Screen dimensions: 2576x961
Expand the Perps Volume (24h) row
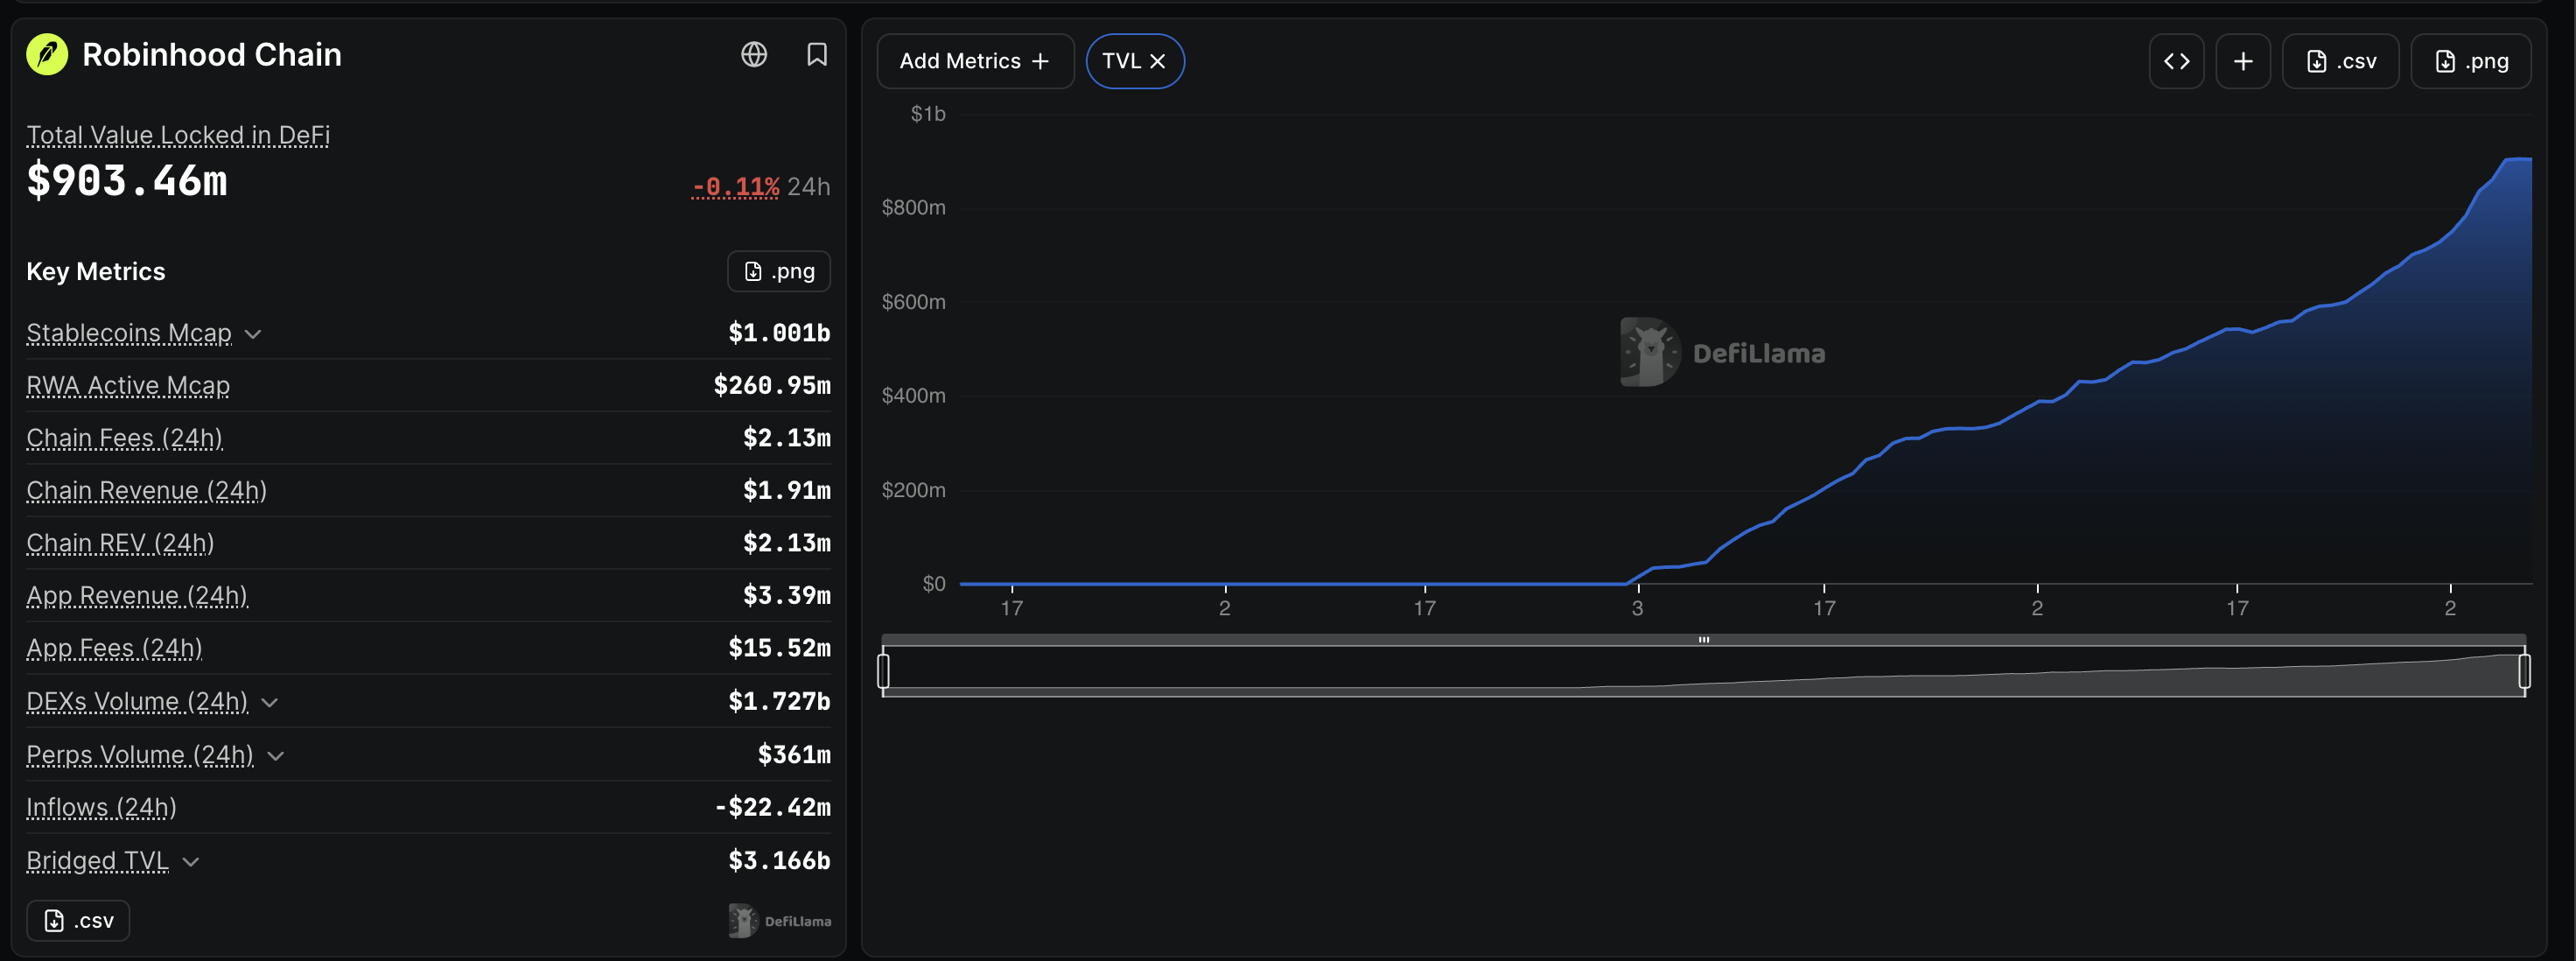[x=276, y=756]
